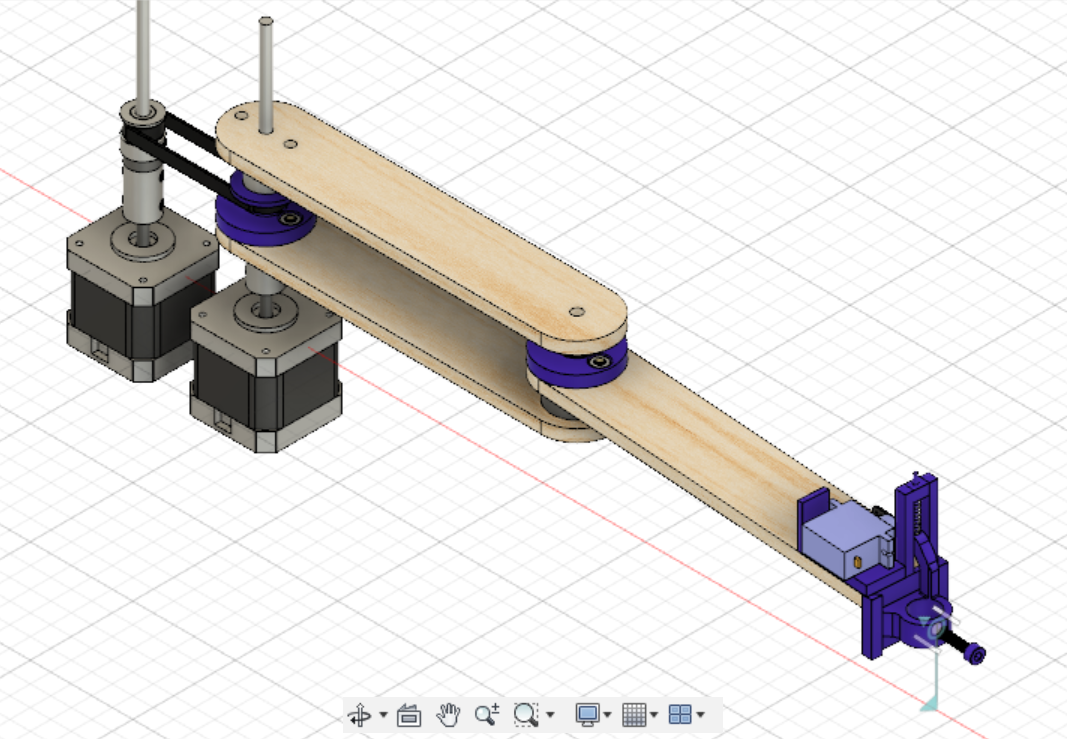The image size is (1067, 739).
Task: Activate the Zoom tool
Action: [x=487, y=715]
